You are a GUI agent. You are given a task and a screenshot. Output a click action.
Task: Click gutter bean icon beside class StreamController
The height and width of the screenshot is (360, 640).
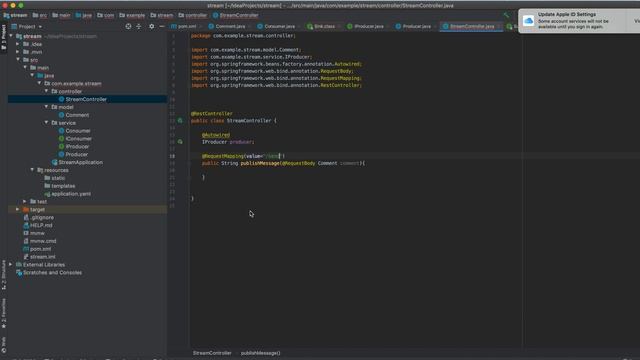point(180,120)
